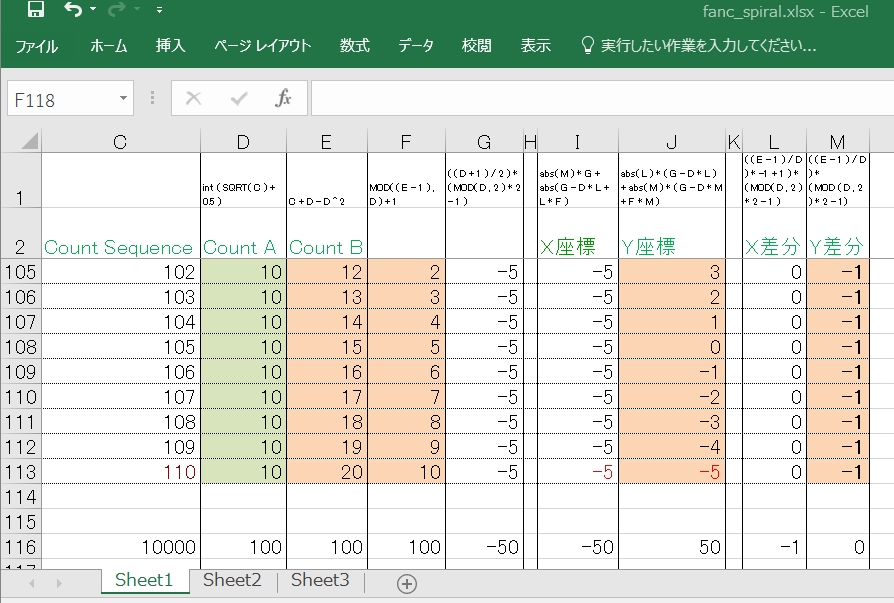
Task: Open the データ ribbon tab
Action: pyautogui.click(x=416, y=46)
